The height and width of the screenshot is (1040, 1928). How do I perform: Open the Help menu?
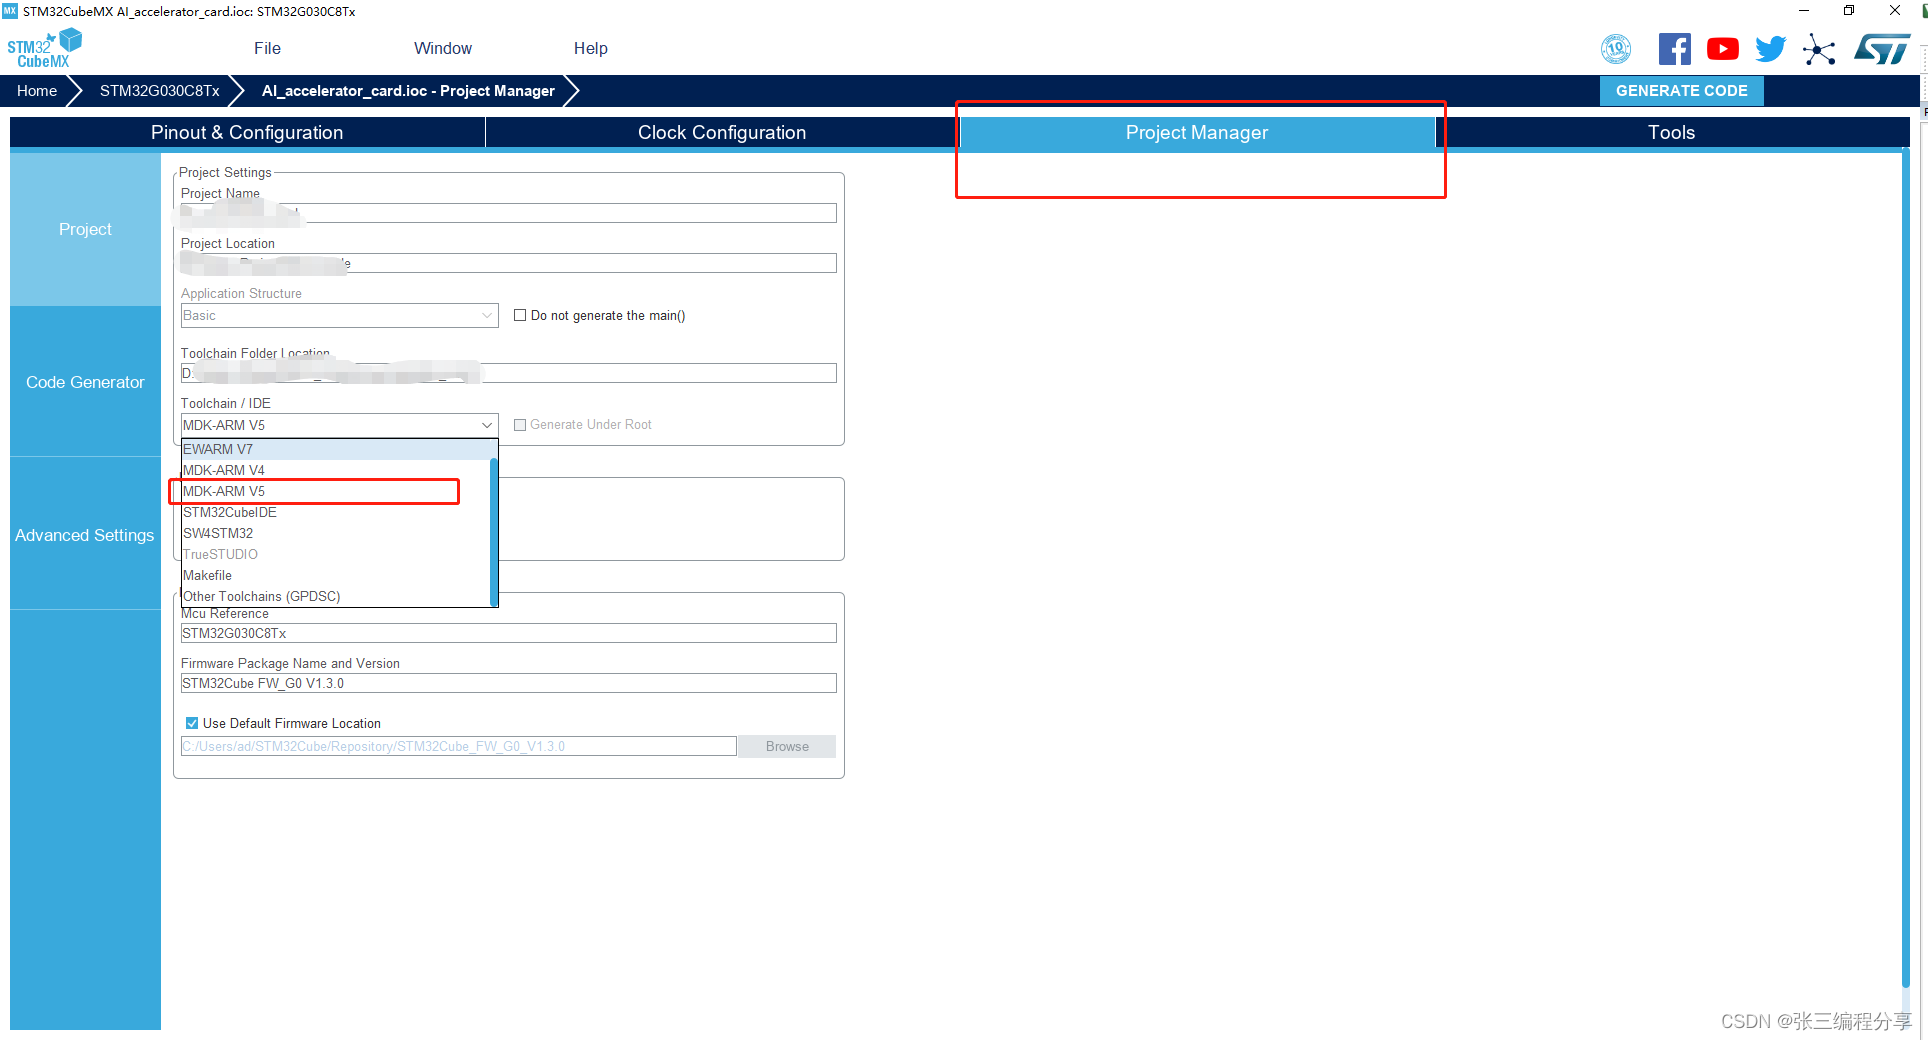pyautogui.click(x=590, y=48)
